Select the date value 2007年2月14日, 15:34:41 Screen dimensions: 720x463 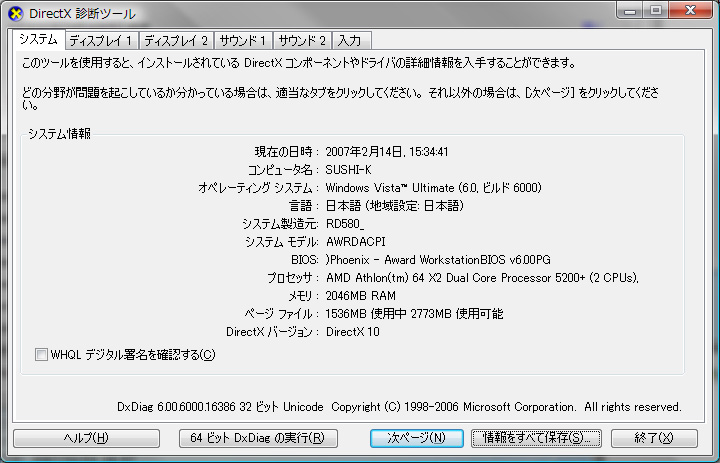(387, 152)
